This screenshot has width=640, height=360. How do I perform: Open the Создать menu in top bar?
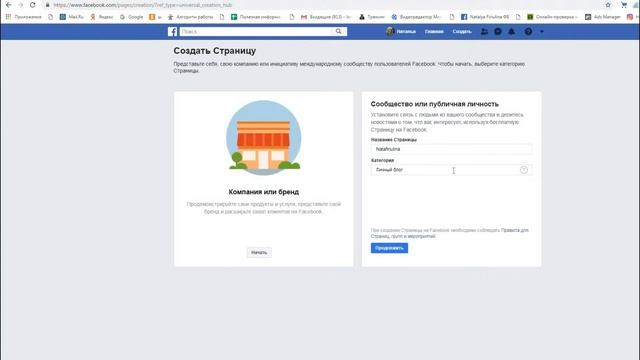pos(462,31)
